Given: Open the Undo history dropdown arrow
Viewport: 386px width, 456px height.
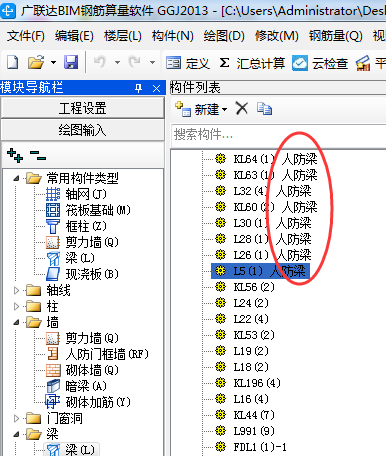Looking at the screenshot, I should coord(117,62).
